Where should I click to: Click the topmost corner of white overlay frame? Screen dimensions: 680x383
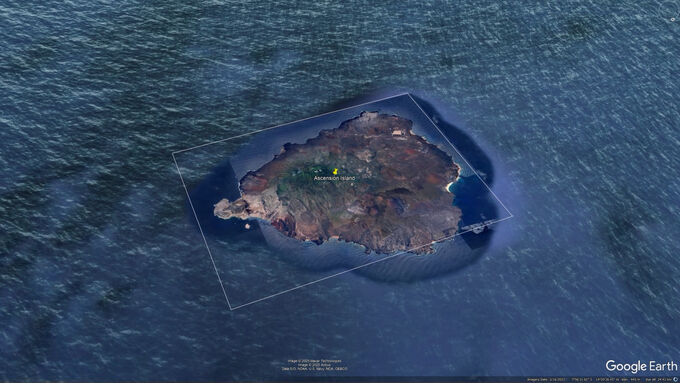coord(408,93)
